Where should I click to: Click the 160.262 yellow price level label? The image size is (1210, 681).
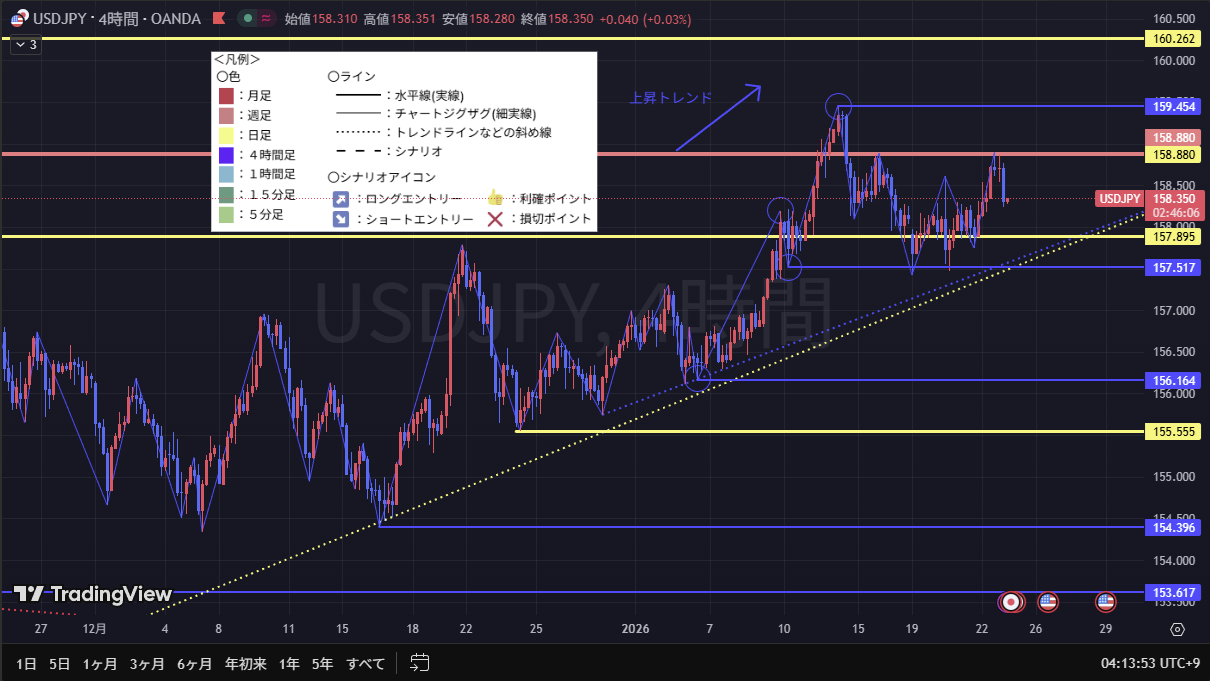[x=1174, y=39]
